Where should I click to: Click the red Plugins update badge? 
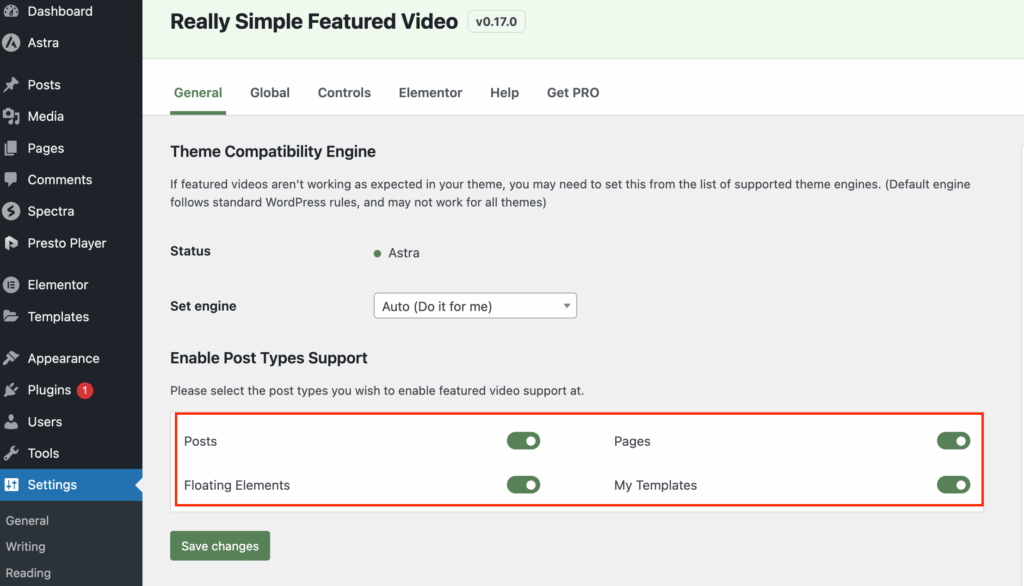tap(85, 390)
